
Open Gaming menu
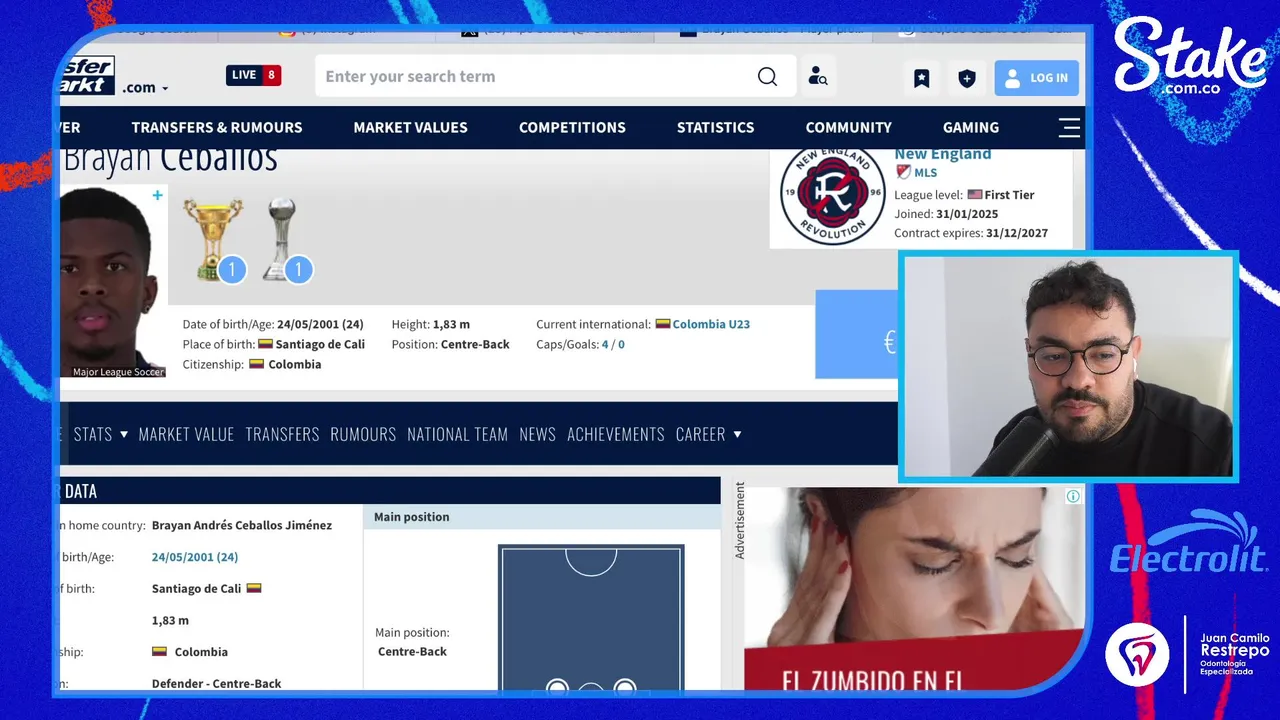[x=970, y=128]
